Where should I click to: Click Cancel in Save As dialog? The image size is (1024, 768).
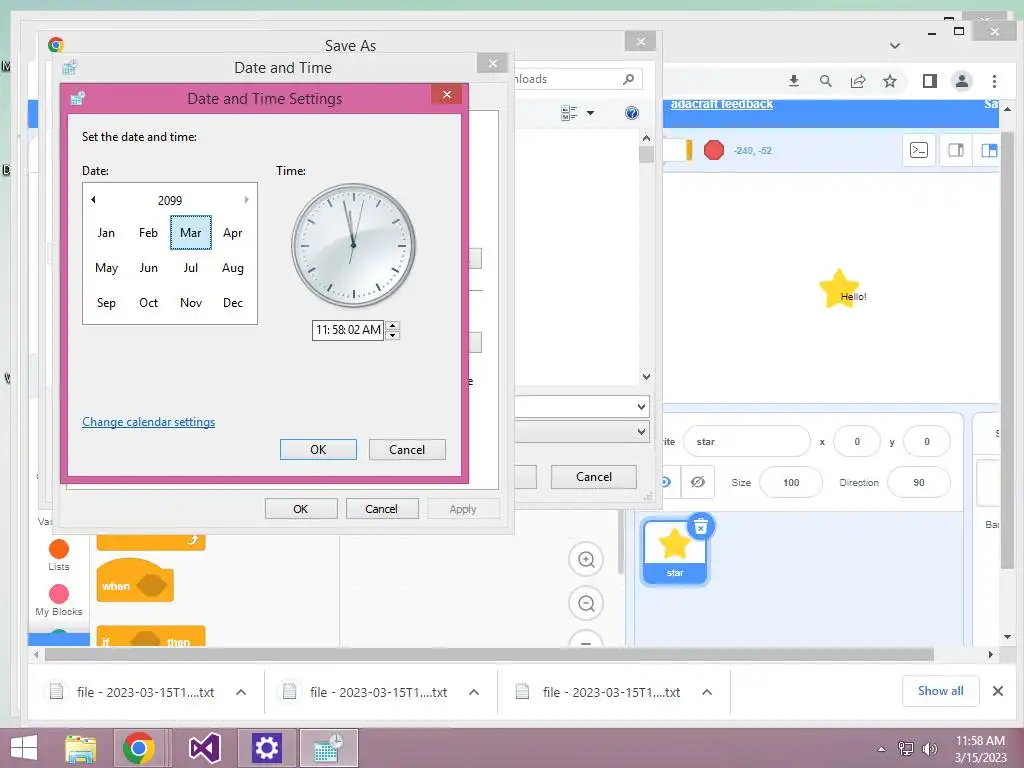point(594,477)
